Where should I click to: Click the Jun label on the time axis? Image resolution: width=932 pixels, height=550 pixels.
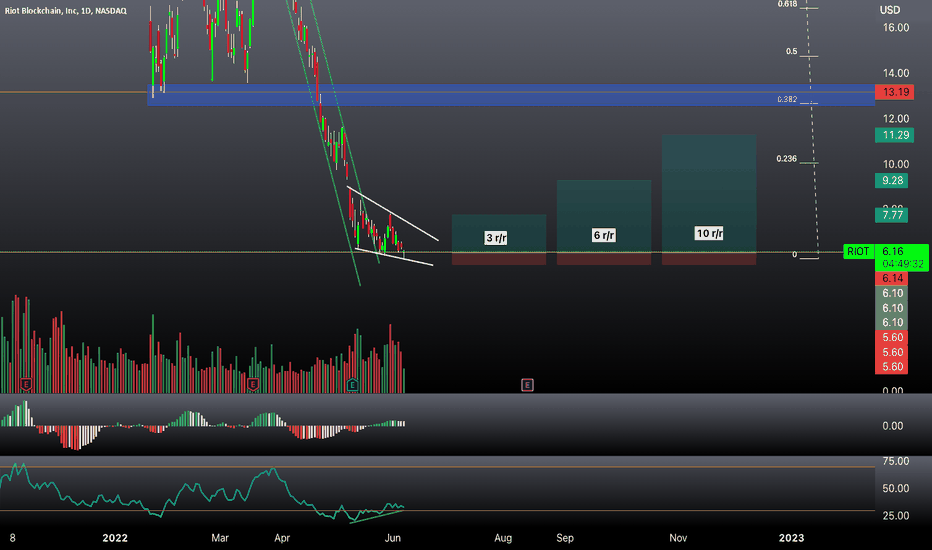(392, 538)
